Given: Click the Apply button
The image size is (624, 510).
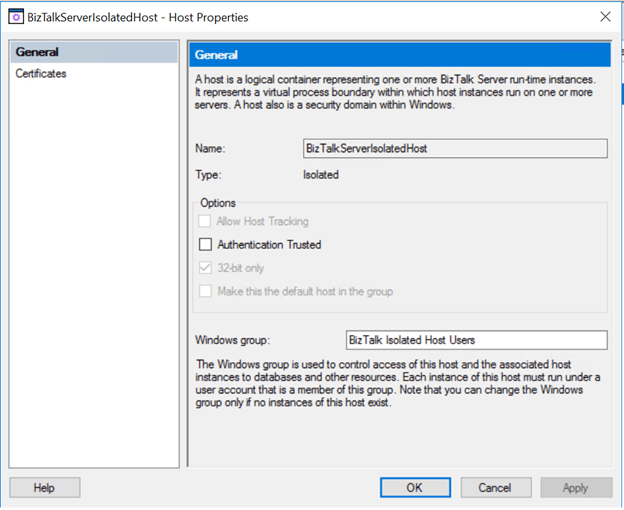Looking at the screenshot, I should click(x=576, y=488).
